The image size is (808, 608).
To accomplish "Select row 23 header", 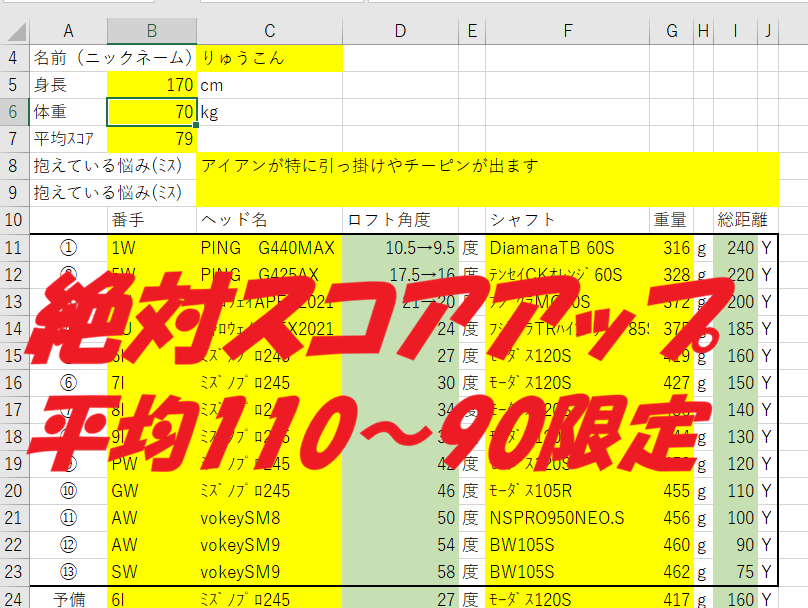I will pos(14,571).
